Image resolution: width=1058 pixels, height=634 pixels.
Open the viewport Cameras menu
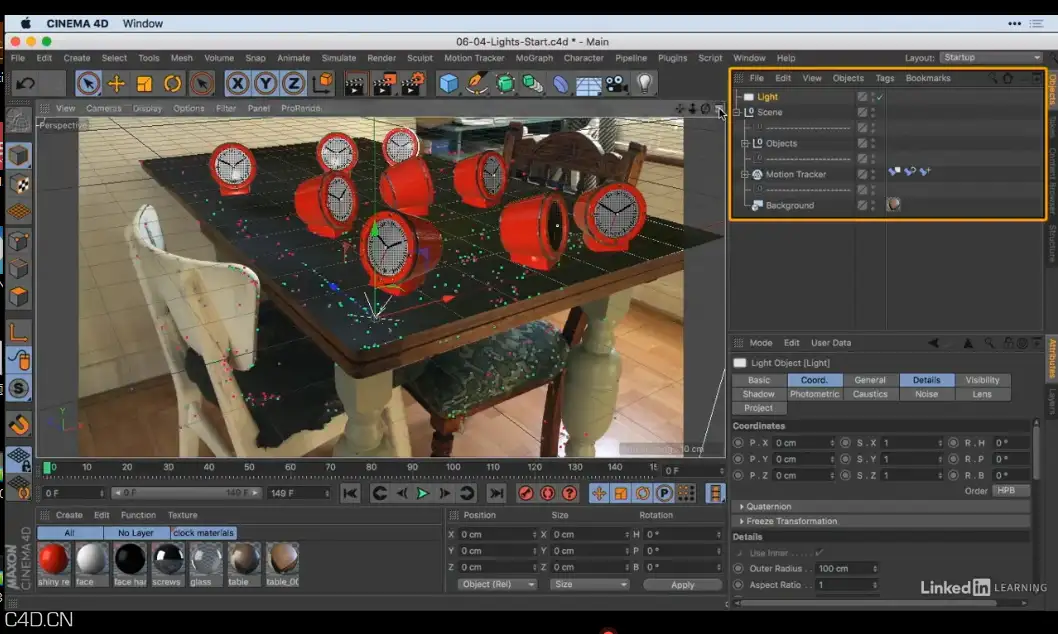103,108
